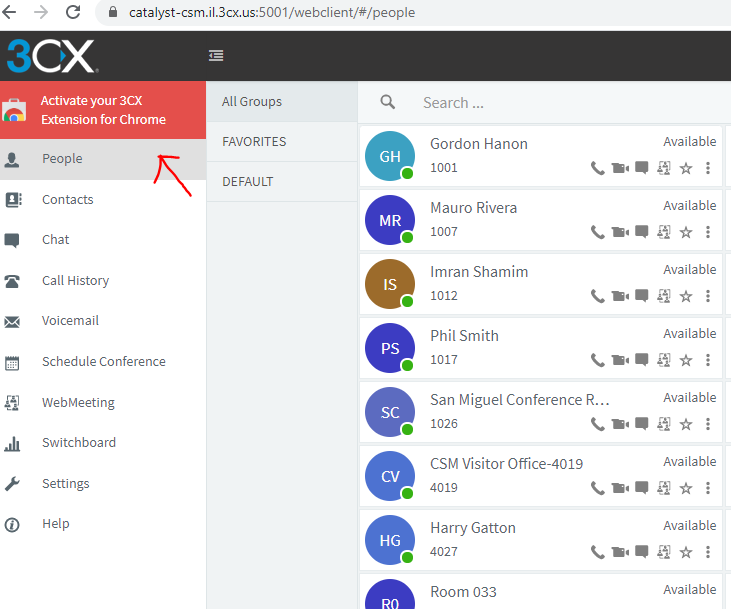Click Imran Shamim IS avatar
This screenshot has height=609, width=731.
tap(390, 284)
